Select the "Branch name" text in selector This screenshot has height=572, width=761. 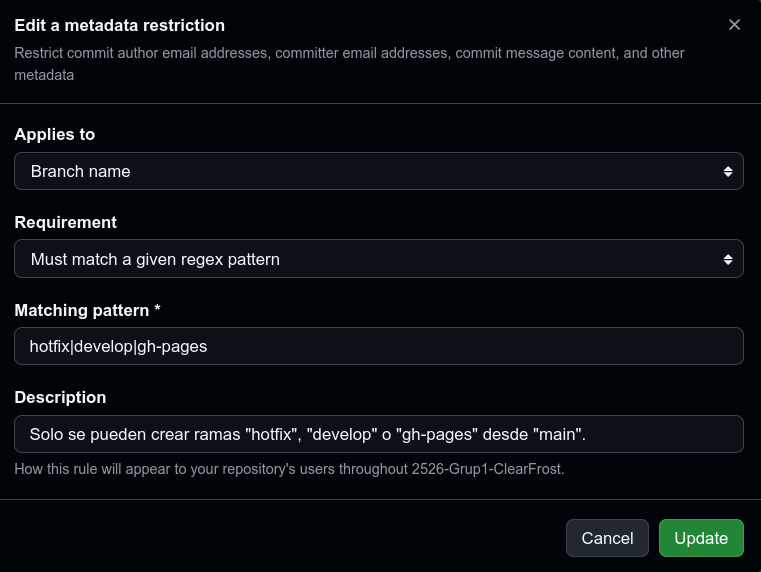click(x=80, y=171)
